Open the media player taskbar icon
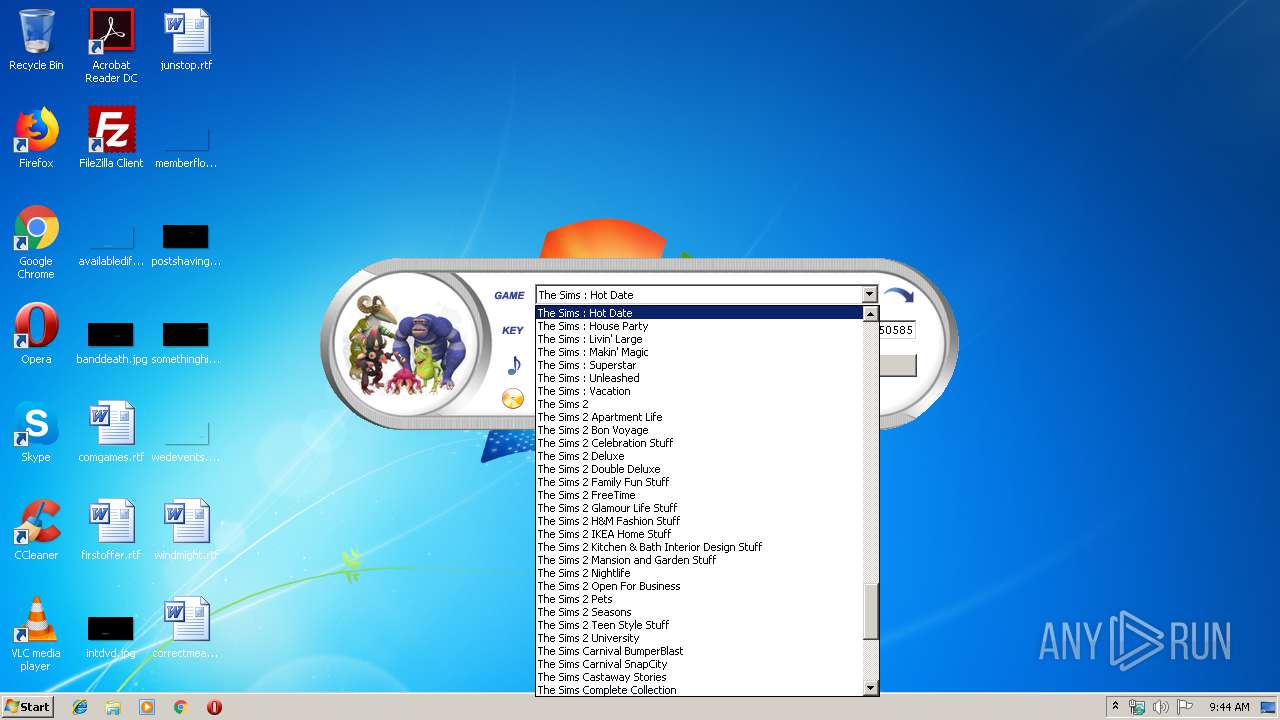Screen dimensions: 1280x720 147,707
